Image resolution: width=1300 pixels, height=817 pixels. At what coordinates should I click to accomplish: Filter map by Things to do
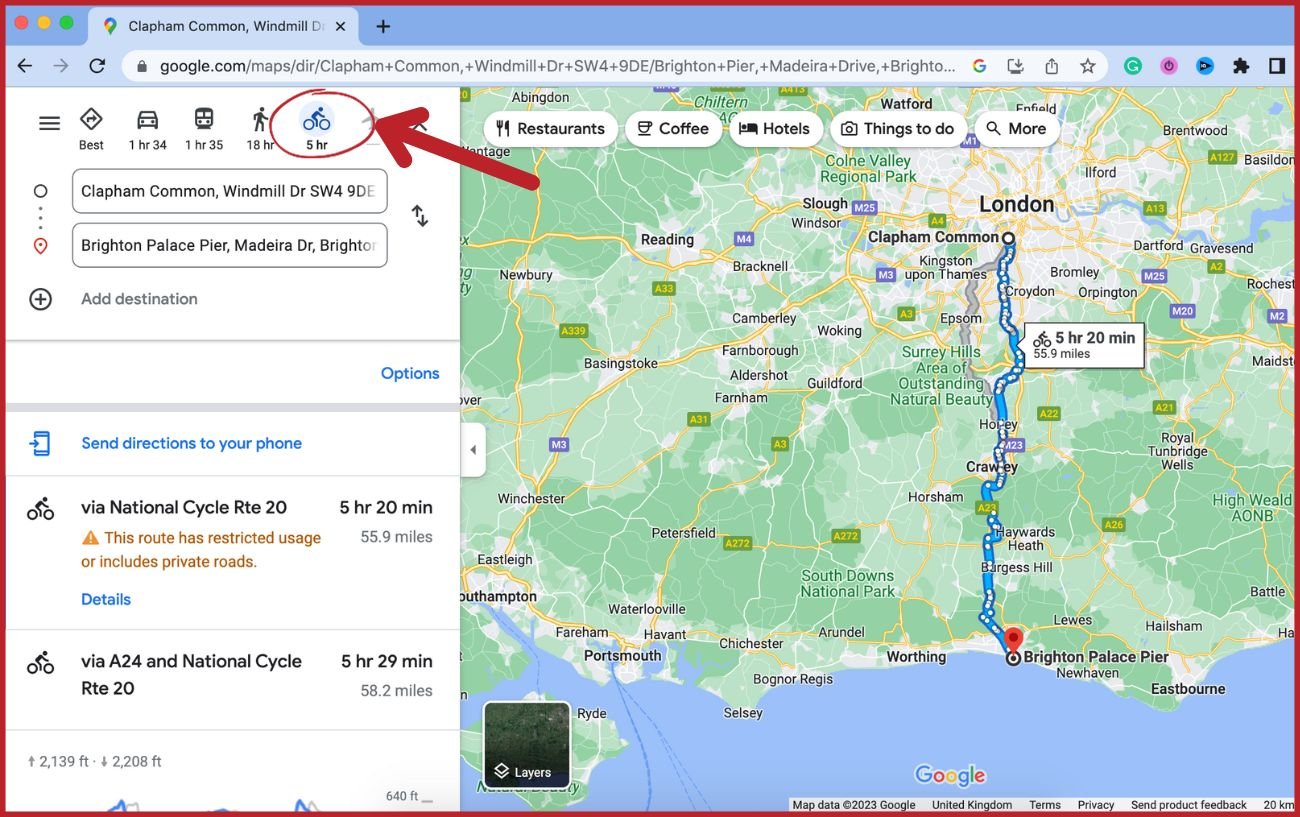(x=898, y=128)
